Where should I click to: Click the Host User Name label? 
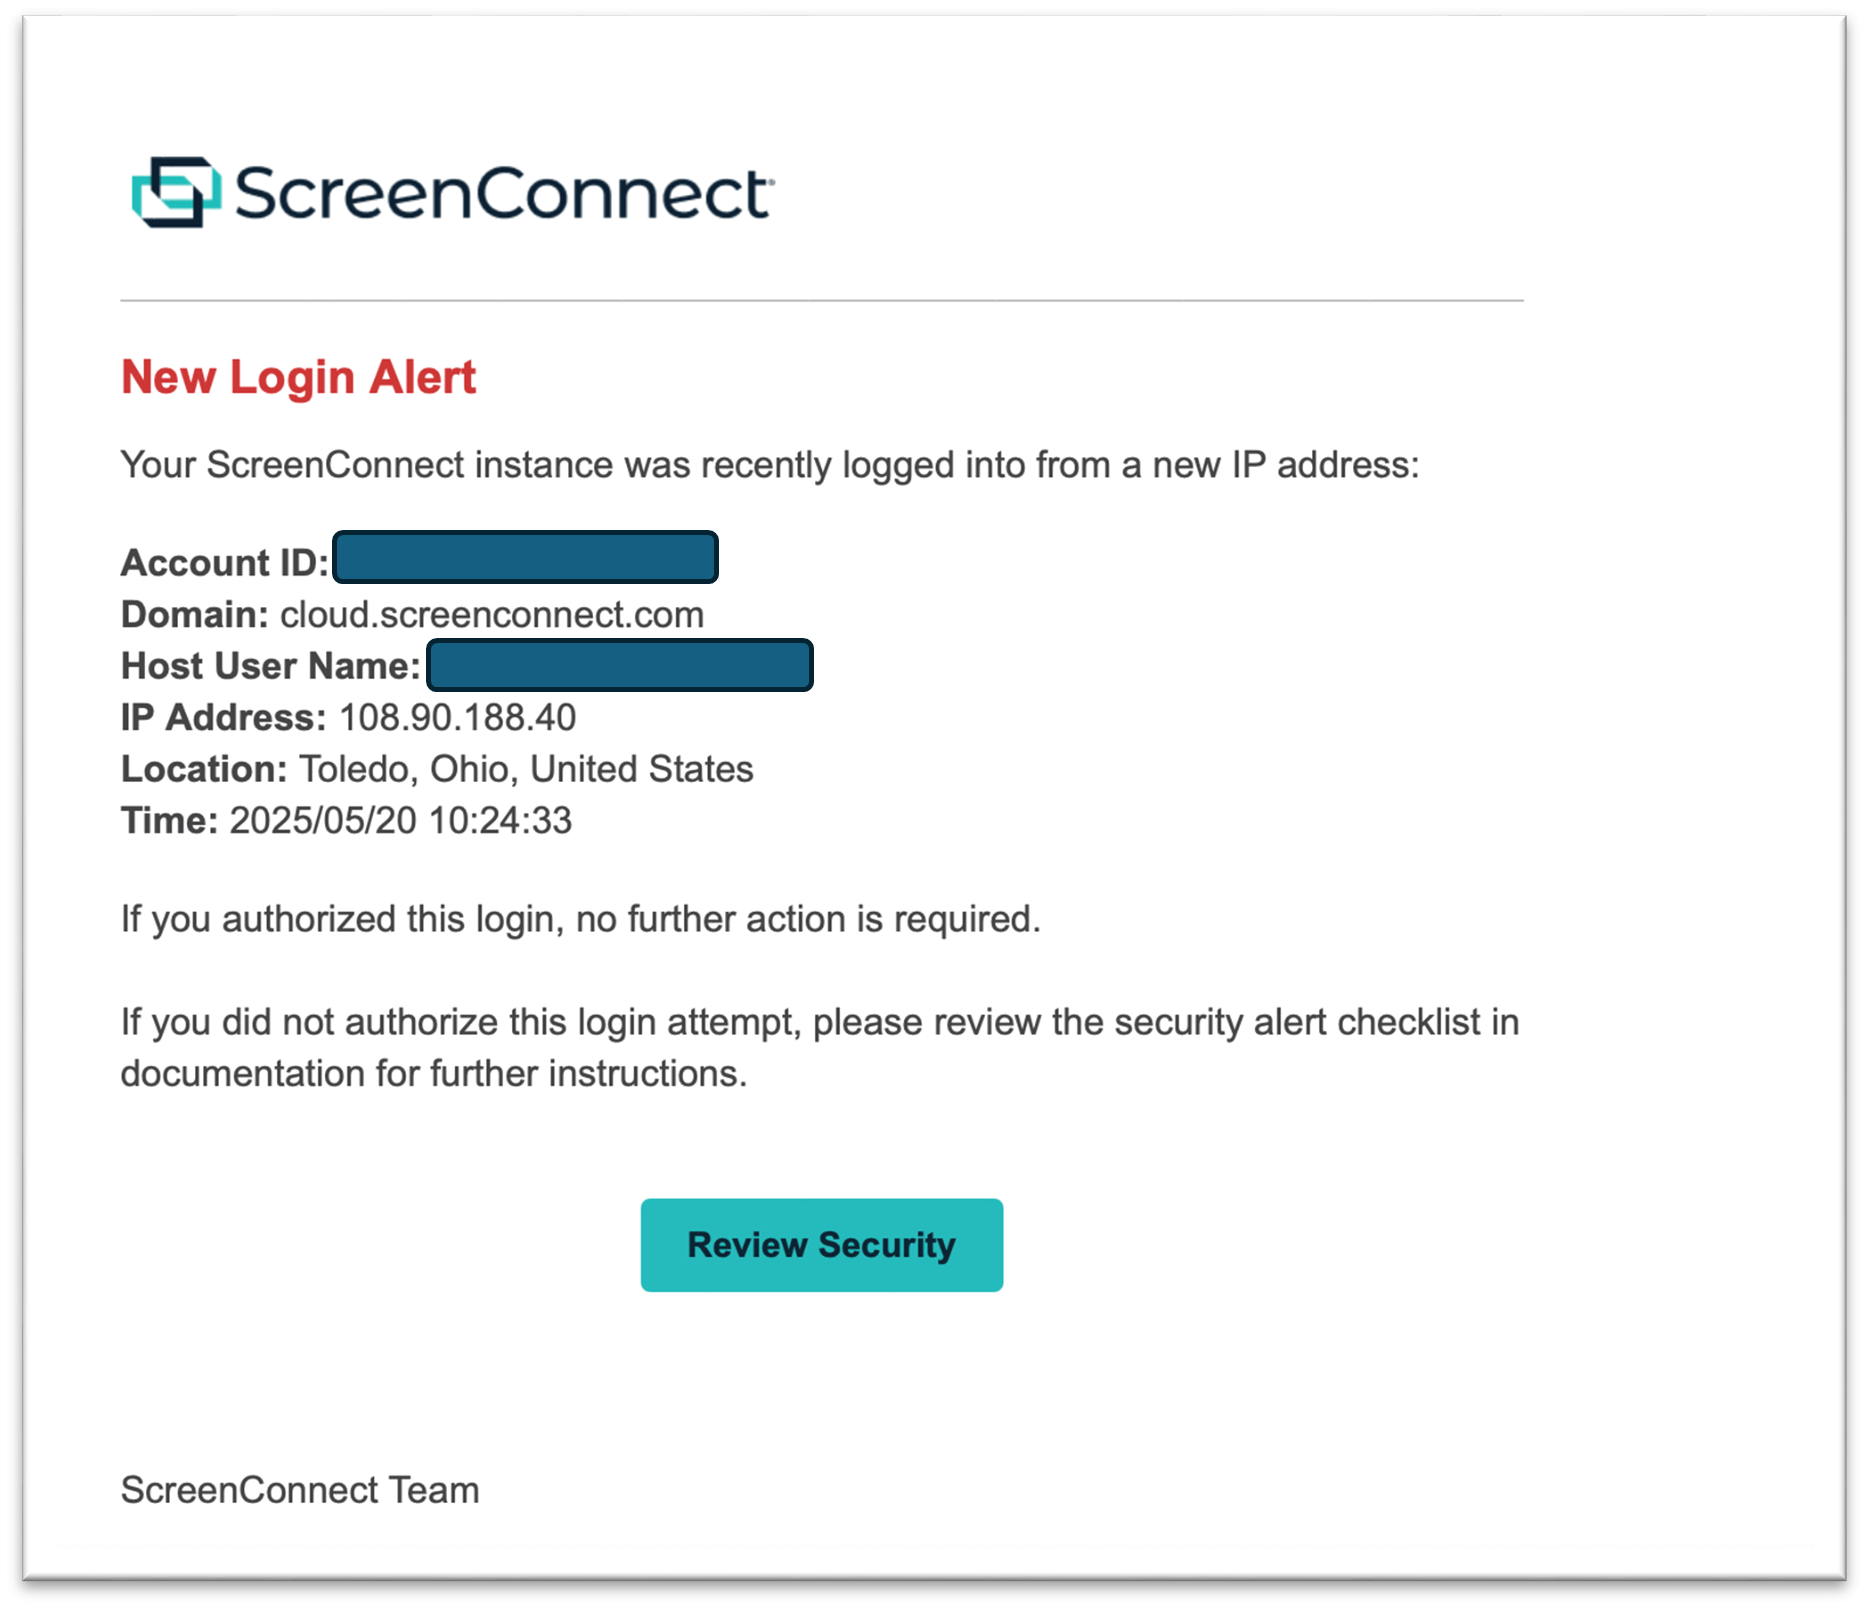[x=270, y=665]
